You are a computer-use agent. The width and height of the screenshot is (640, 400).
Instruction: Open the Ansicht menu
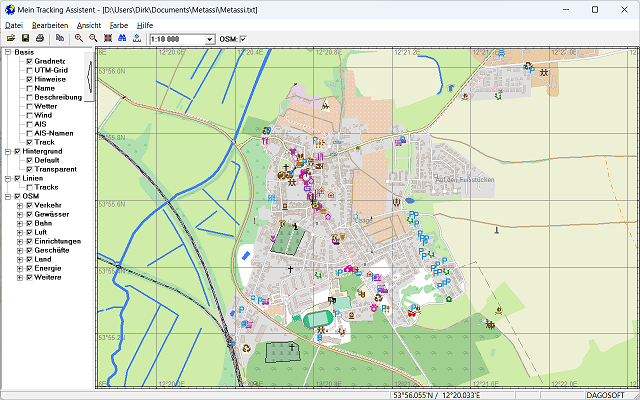[x=89, y=23]
